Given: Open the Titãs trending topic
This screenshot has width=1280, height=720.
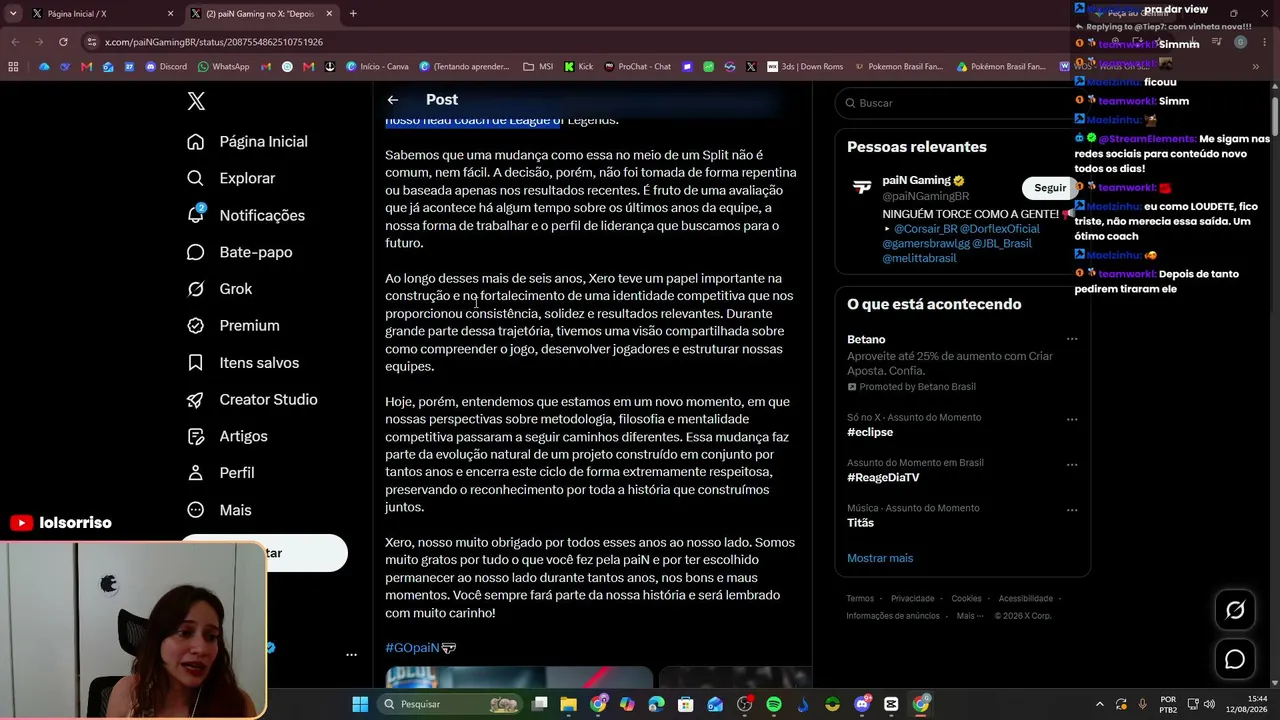Looking at the screenshot, I should (860, 523).
